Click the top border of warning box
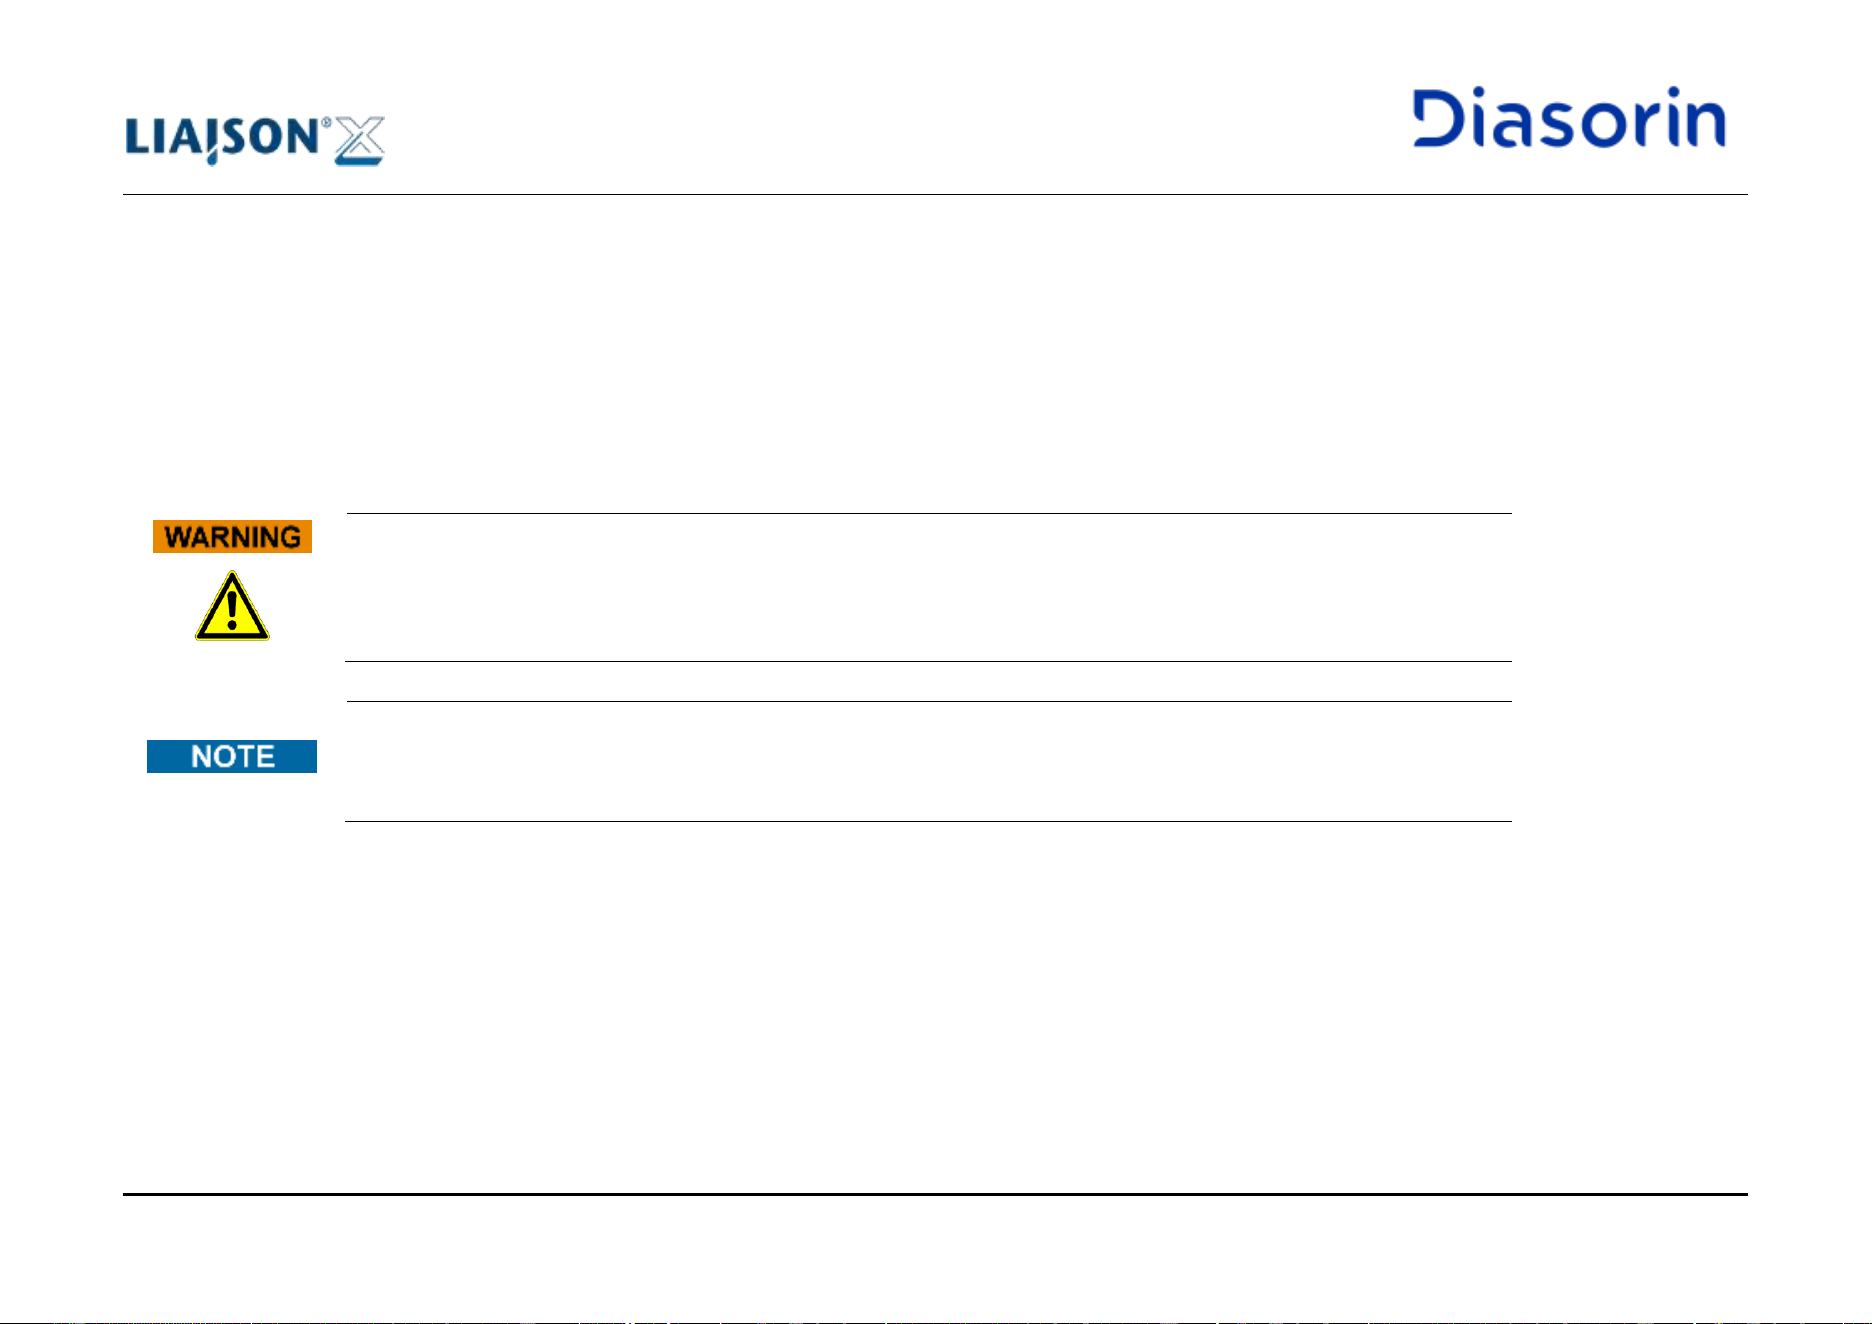 928,513
